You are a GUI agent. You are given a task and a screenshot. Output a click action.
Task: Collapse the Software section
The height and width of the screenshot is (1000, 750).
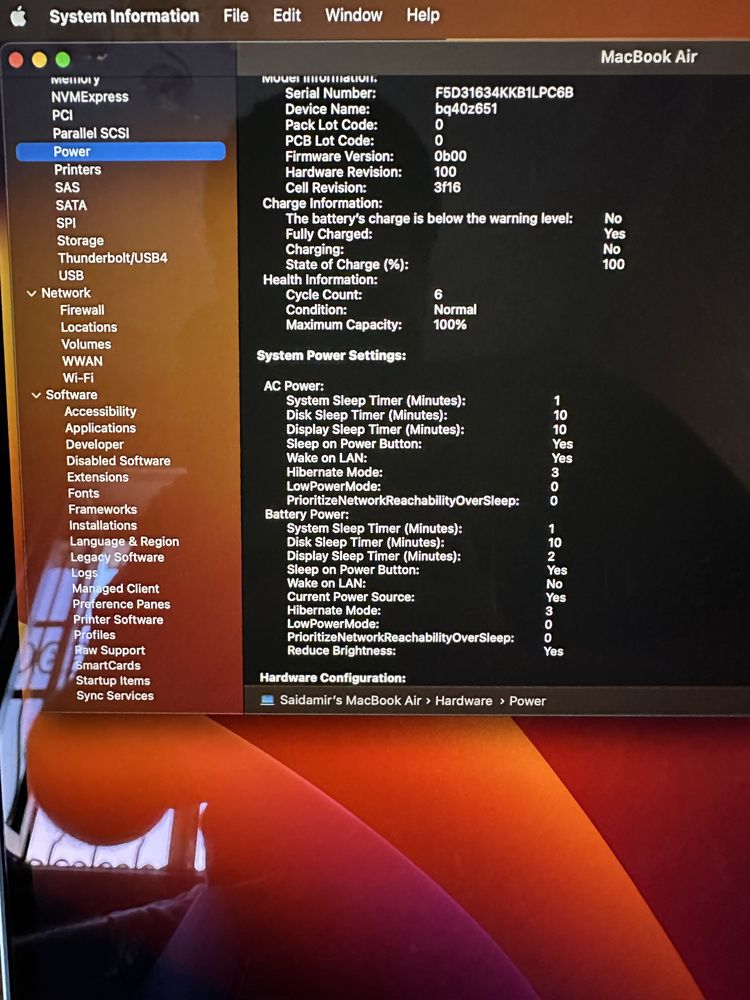[36, 395]
